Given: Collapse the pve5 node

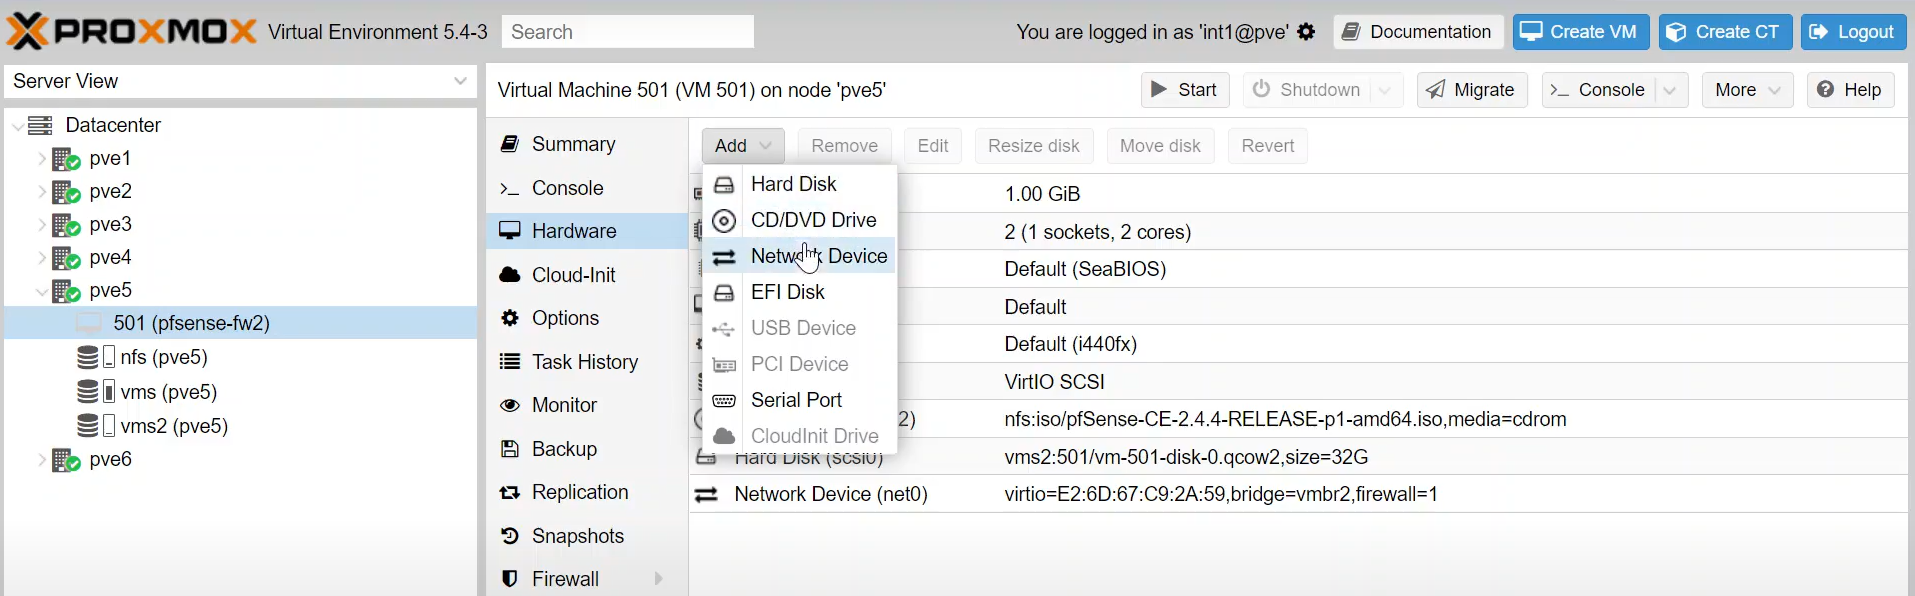Looking at the screenshot, I should tap(42, 292).
